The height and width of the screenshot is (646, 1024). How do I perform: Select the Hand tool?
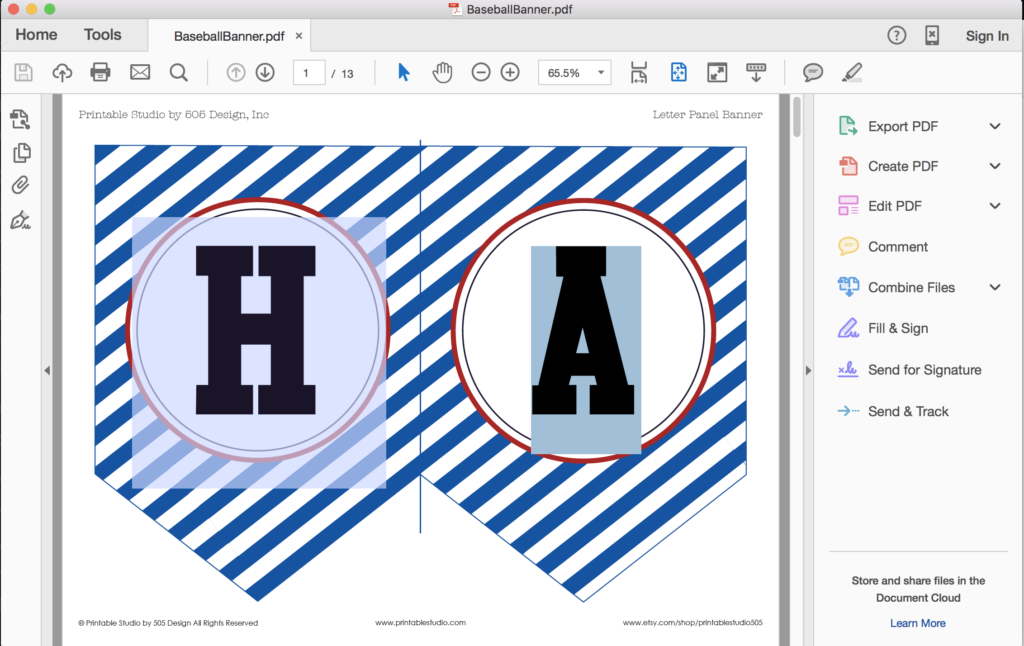point(440,72)
